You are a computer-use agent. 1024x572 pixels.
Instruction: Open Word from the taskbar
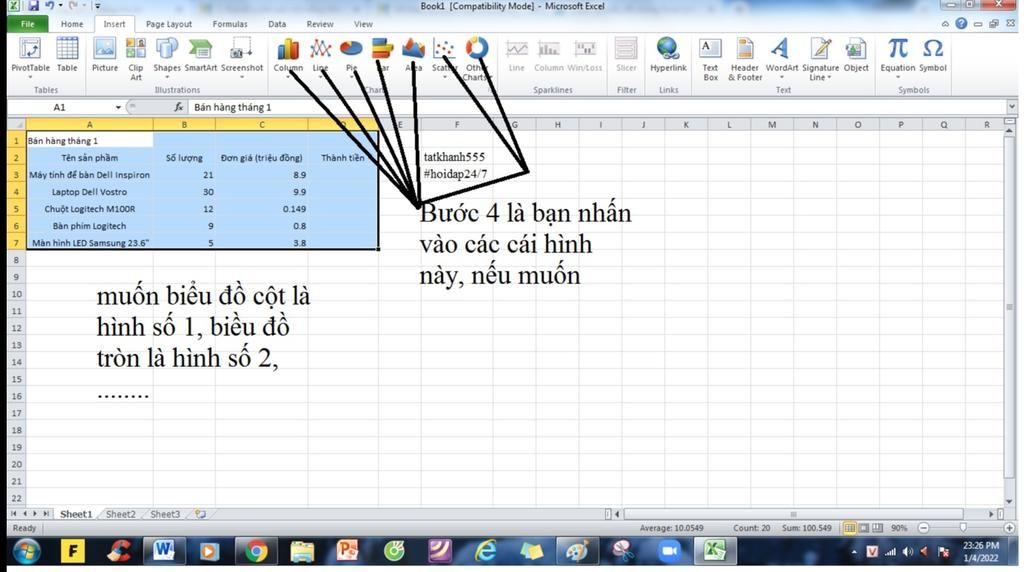(163, 552)
